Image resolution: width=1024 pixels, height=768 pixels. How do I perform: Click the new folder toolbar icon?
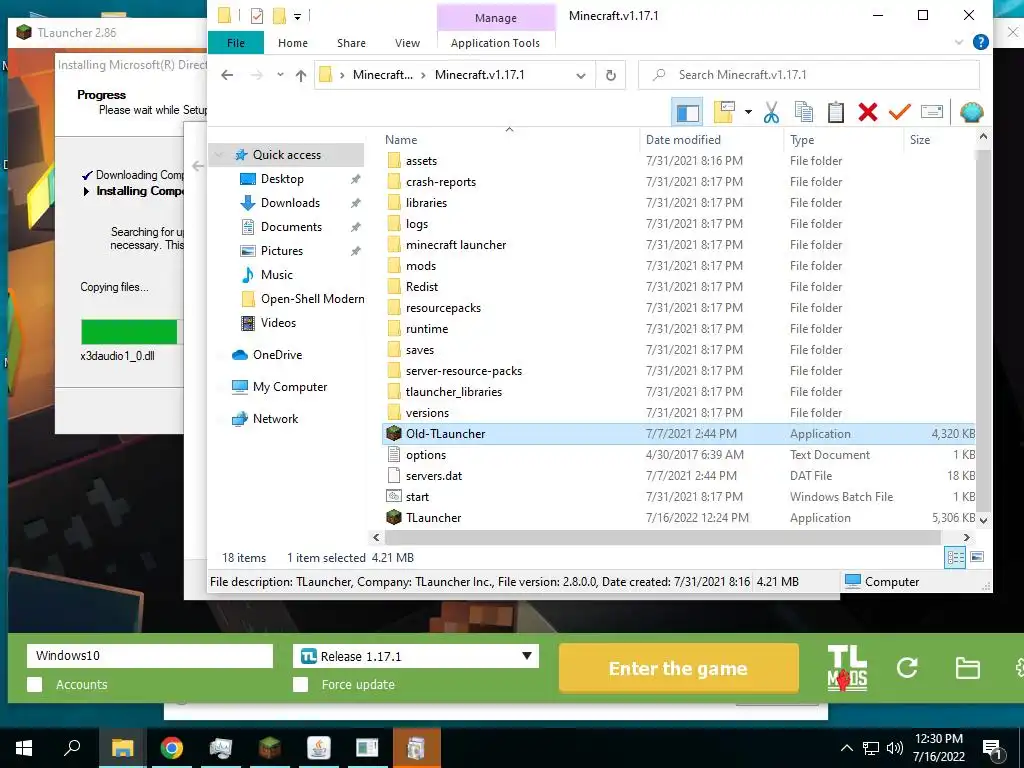click(724, 112)
